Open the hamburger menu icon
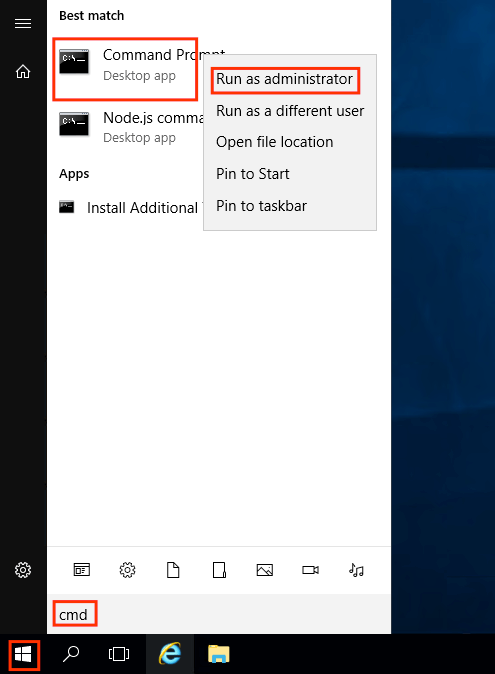Image resolution: width=495 pixels, height=674 pixels. point(23,23)
